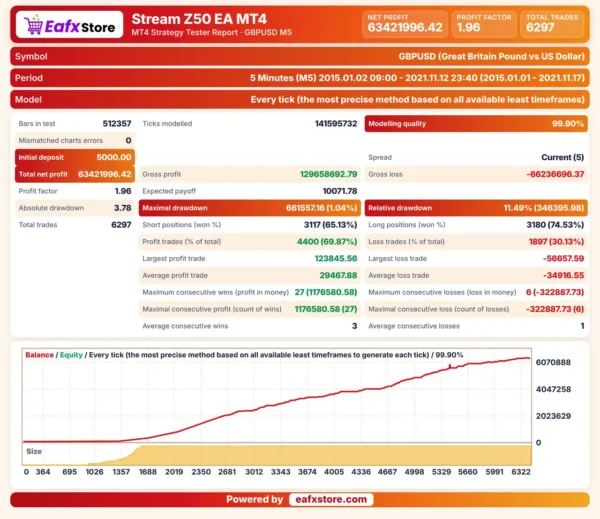The height and width of the screenshot is (519, 600).
Task: Click Absolute drawdown value 3.78
Action: 122,208
